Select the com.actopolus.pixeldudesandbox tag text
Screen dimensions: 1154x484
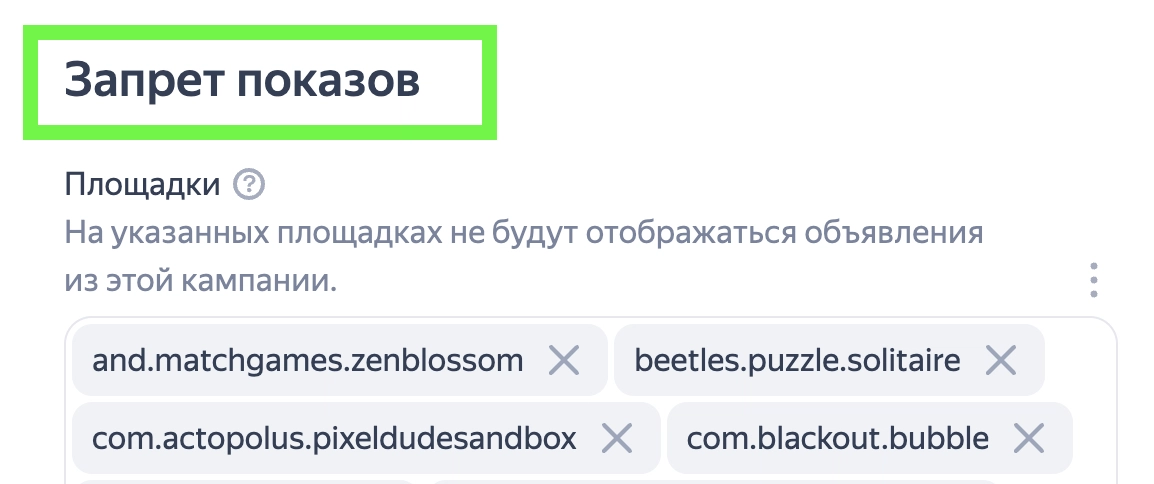[x=334, y=438]
